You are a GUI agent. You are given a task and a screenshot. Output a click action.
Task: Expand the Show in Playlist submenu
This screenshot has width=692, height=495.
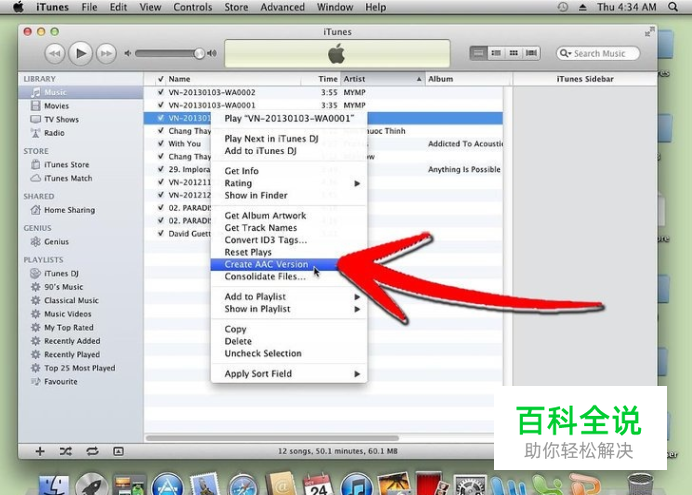tap(289, 309)
